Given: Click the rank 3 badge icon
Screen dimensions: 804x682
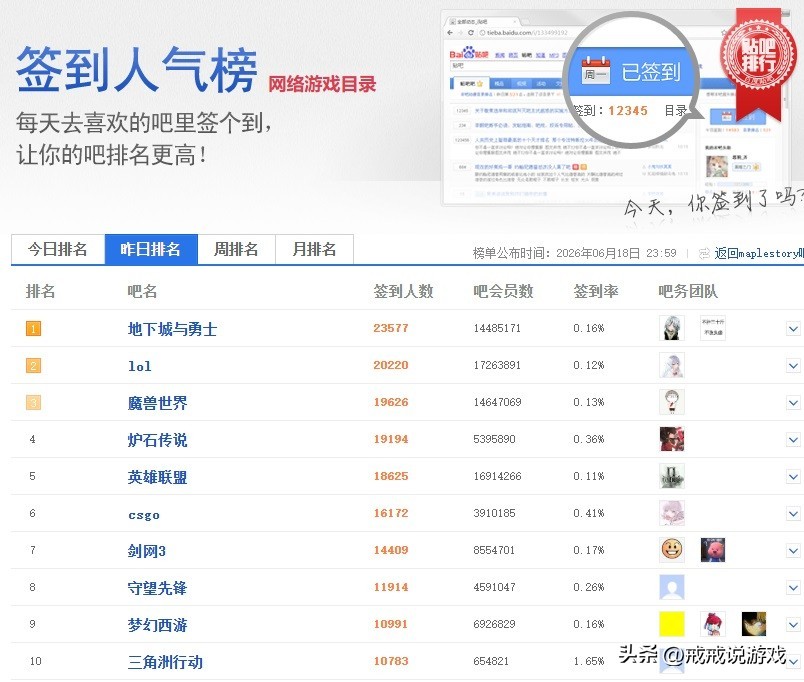Looking at the screenshot, I should point(33,403).
